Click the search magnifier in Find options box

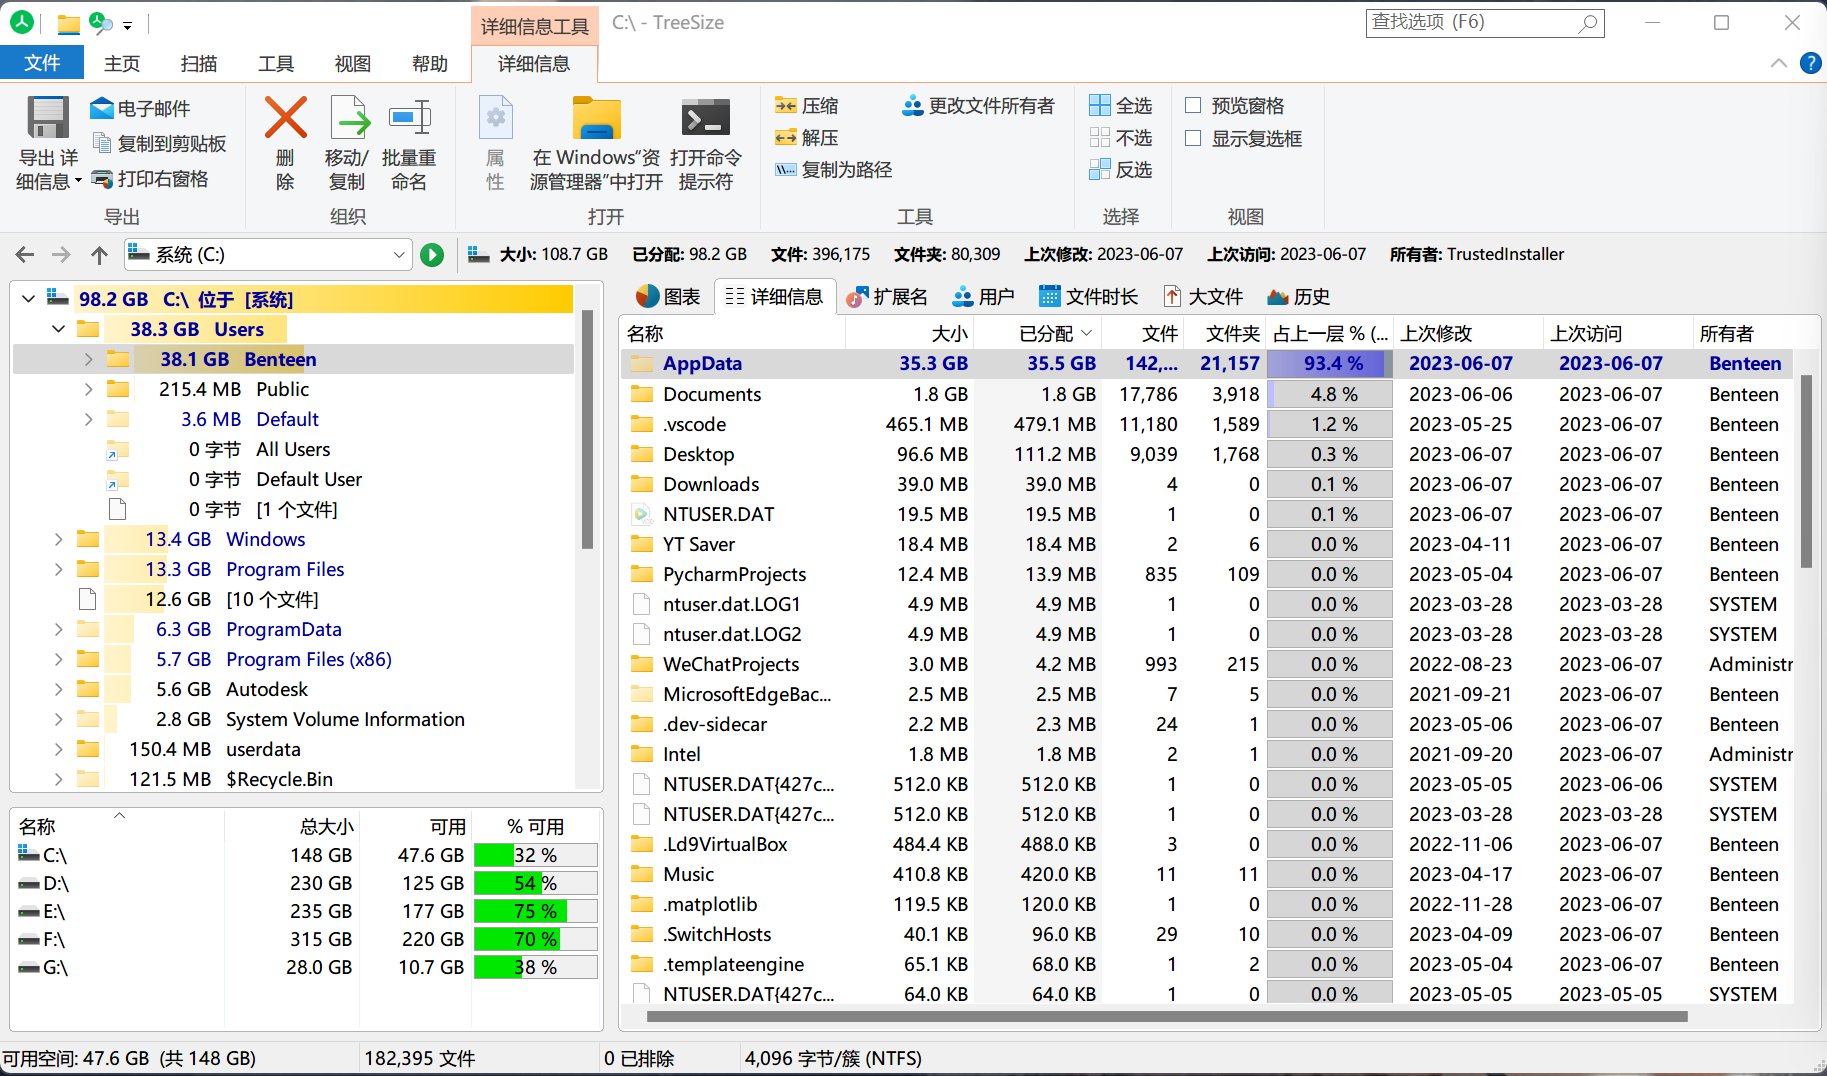click(1588, 23)
